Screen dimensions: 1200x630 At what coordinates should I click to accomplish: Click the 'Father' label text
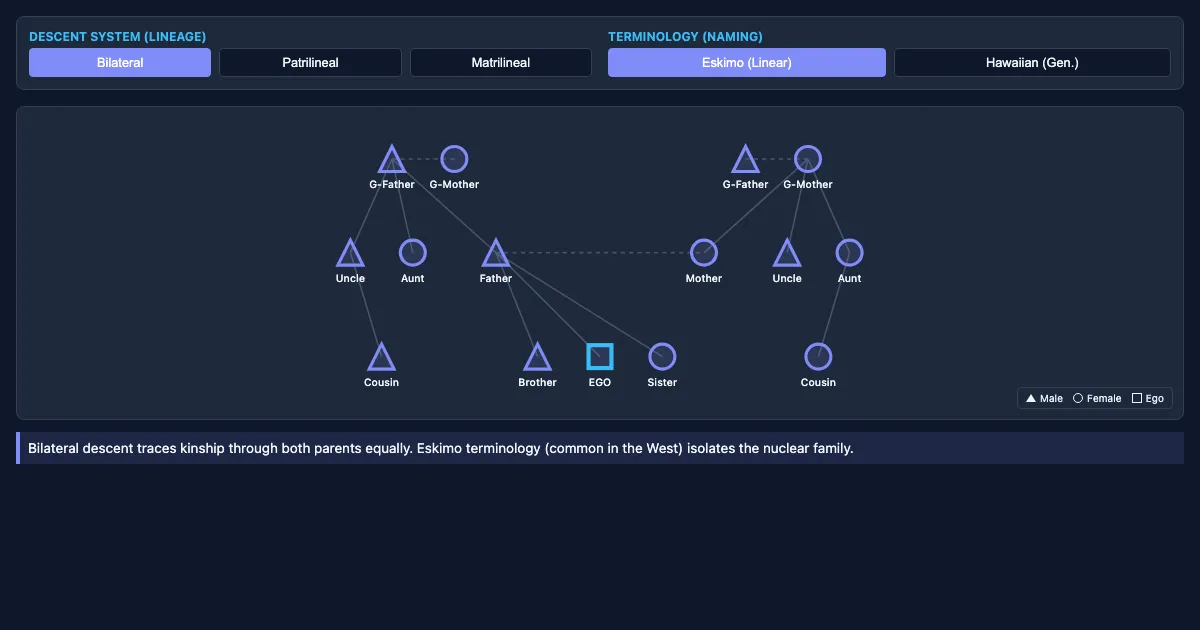[496, 279]
